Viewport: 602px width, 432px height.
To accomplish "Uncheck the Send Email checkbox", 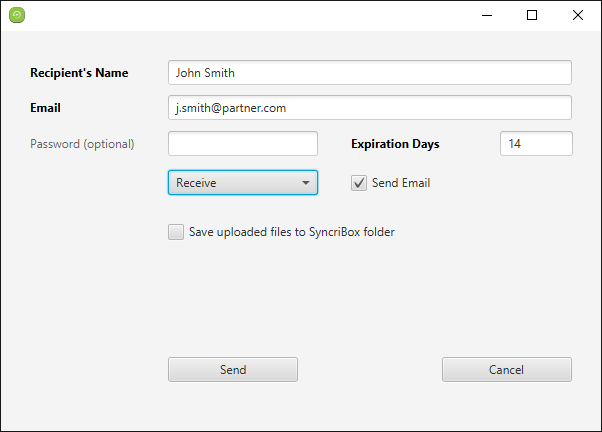I will [359, 183].
